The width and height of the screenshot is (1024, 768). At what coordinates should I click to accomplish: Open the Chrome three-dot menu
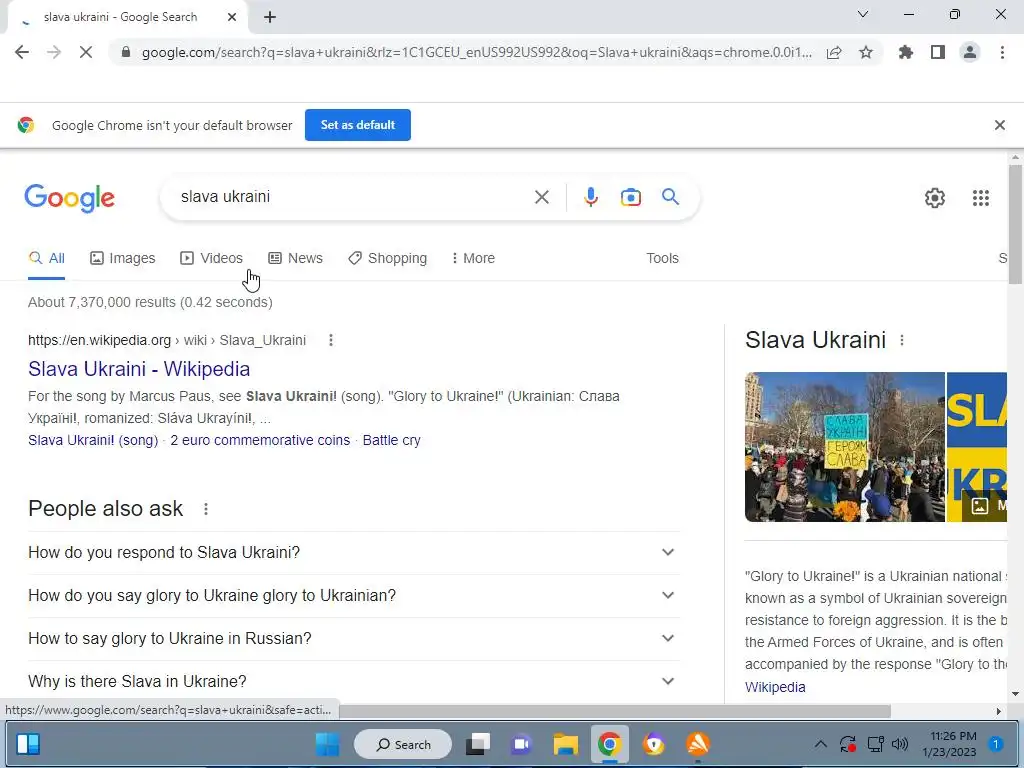pos(1002,52)
